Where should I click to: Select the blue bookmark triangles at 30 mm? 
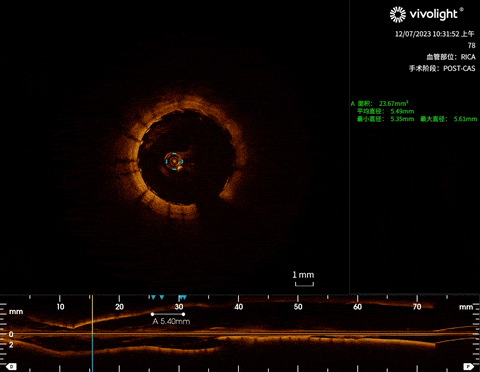coord(182,297)
